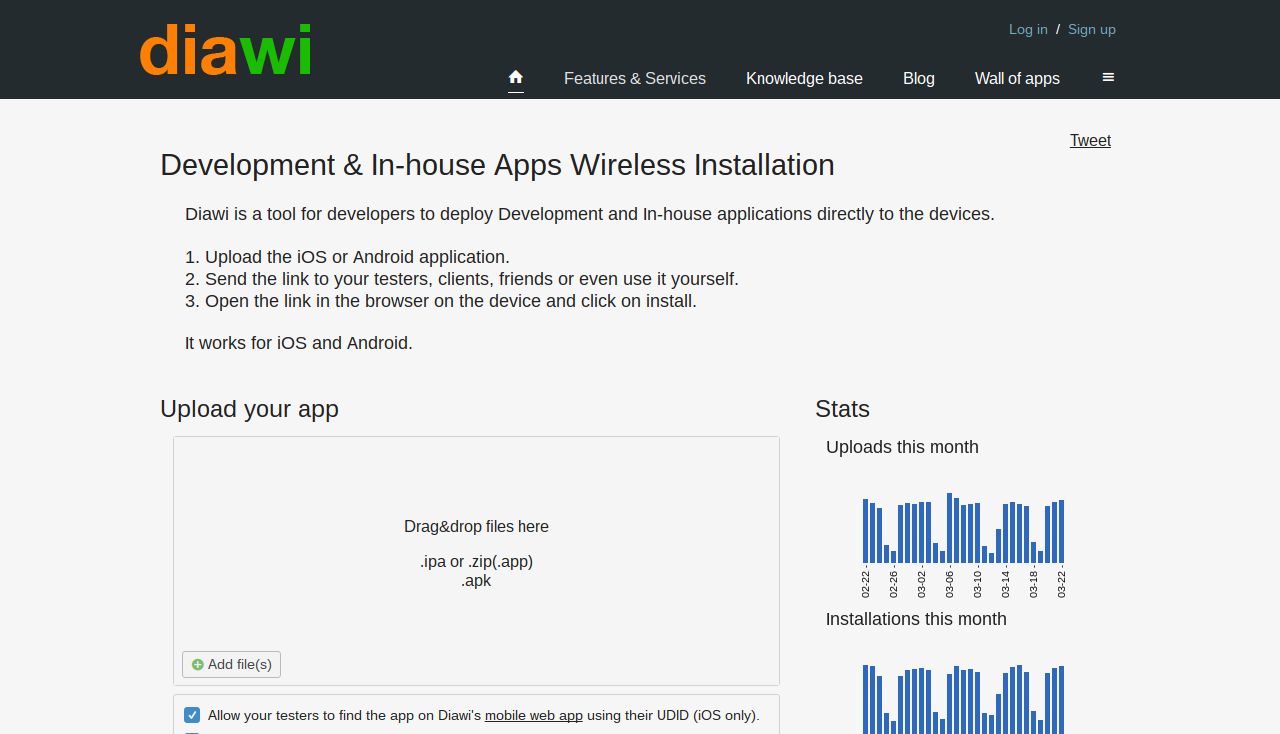Click the Tweet link
This screenshot has width=1280, height=734.
pyautogui.click(x=1090, y=140)
